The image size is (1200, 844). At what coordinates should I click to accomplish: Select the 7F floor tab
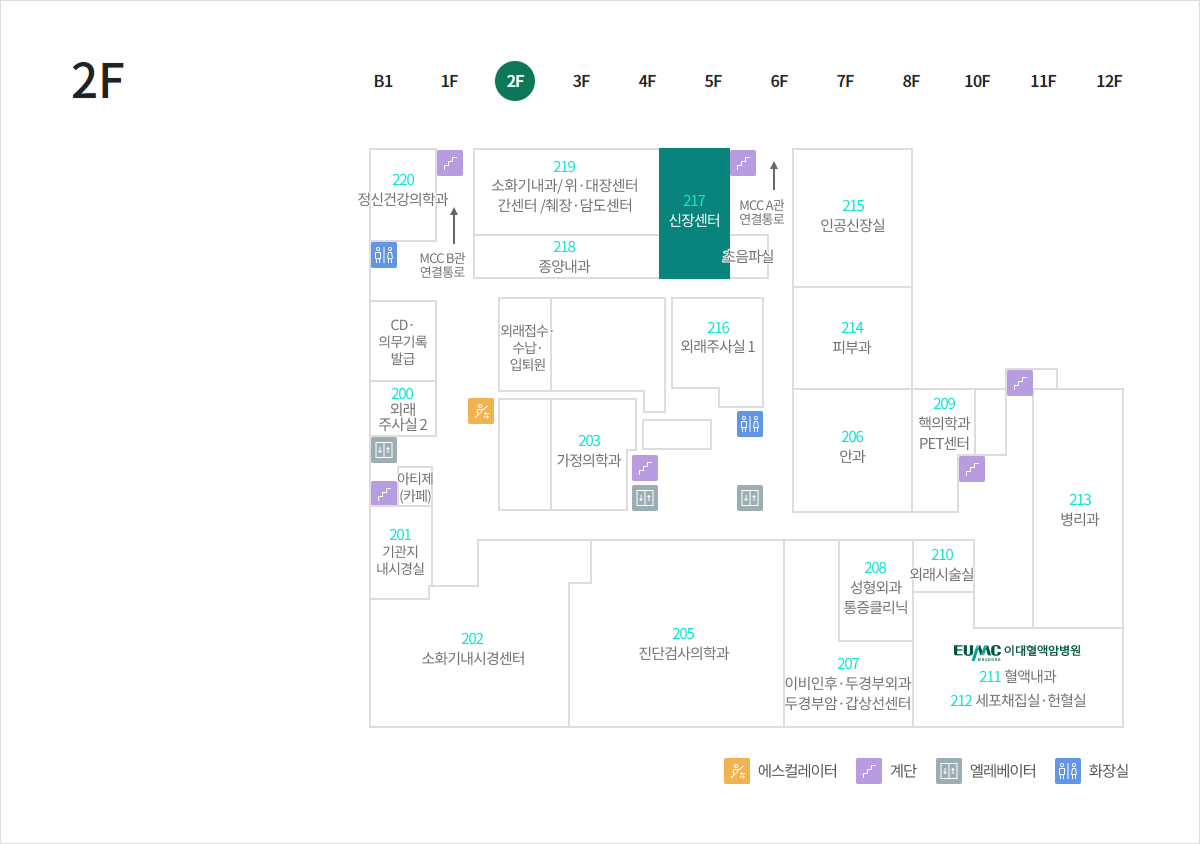point(845,82)
